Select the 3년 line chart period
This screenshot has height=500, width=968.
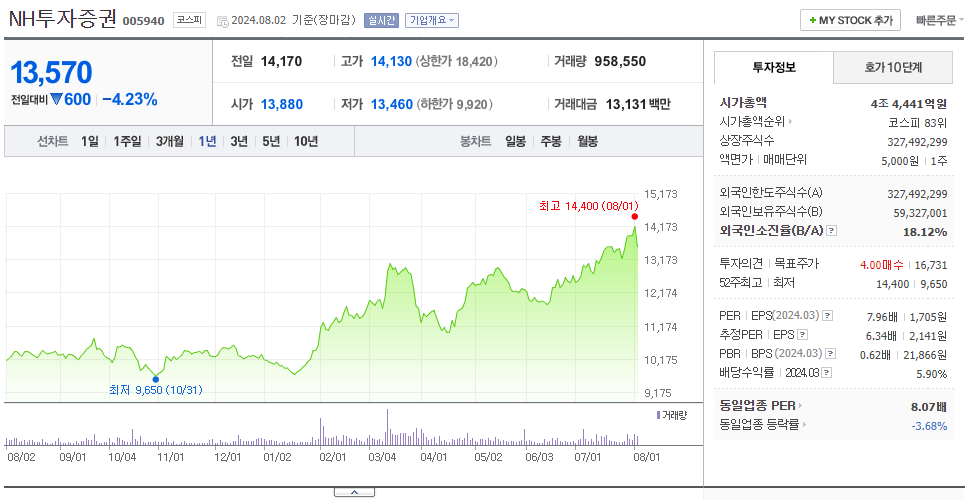tap(239, 141)
